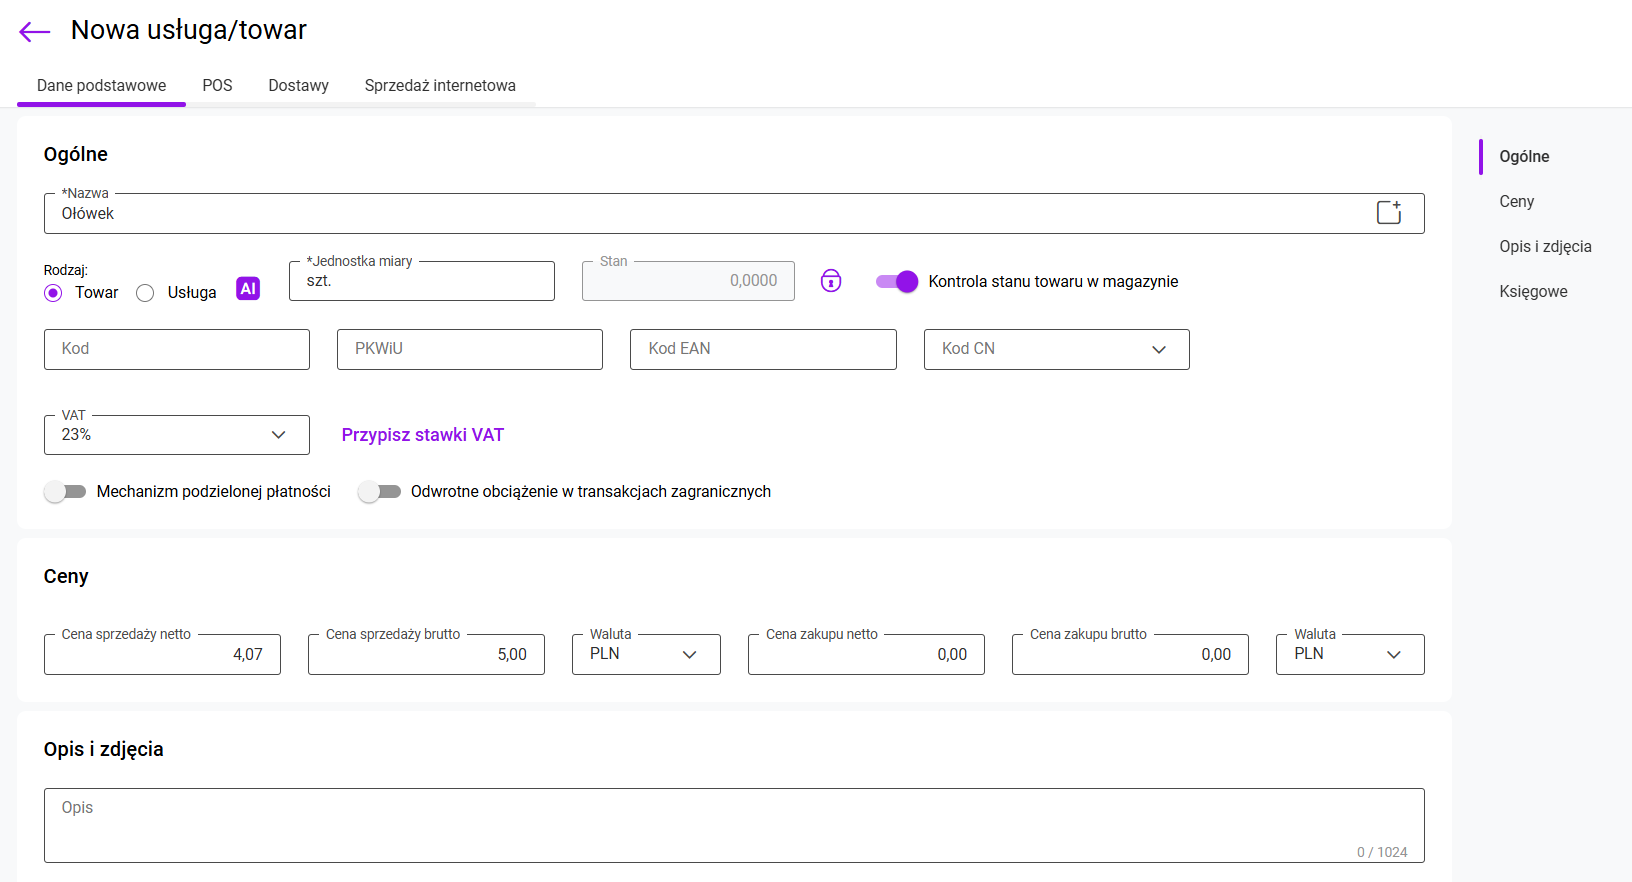Jump to Księgowe section in sidebar
The height and width of the screenshot is (882, 1632).
point(1533,292)
